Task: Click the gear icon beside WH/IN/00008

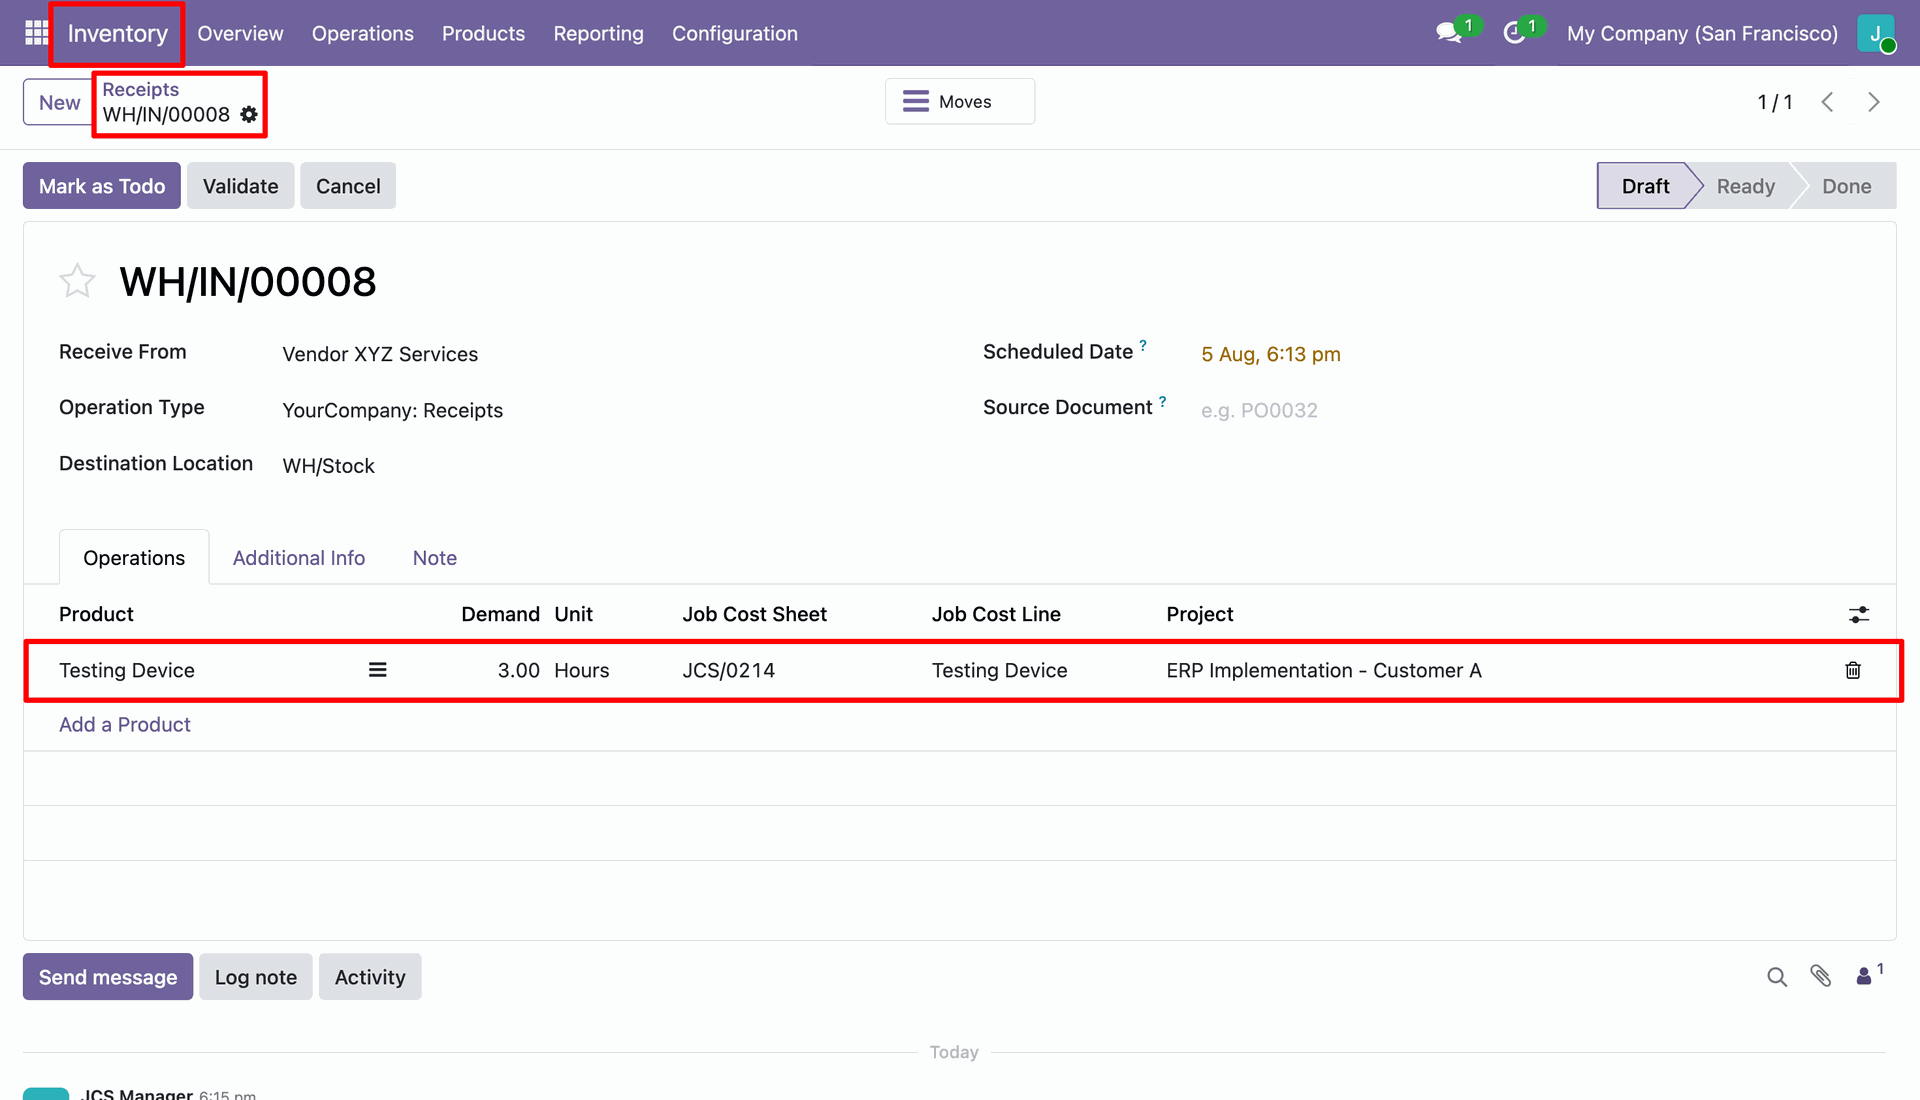Action: coord(249,115)
